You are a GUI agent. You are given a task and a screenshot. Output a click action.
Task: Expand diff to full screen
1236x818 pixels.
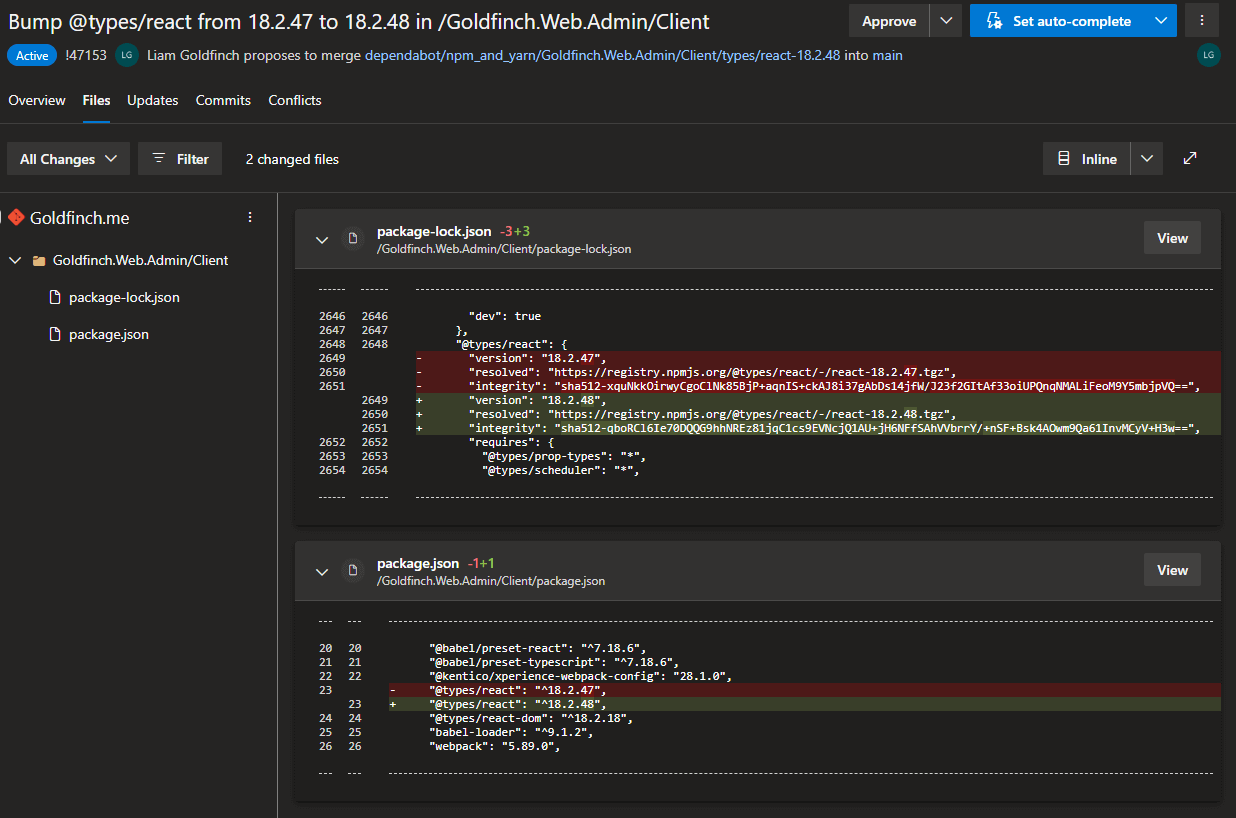(x=1190, y=158)
